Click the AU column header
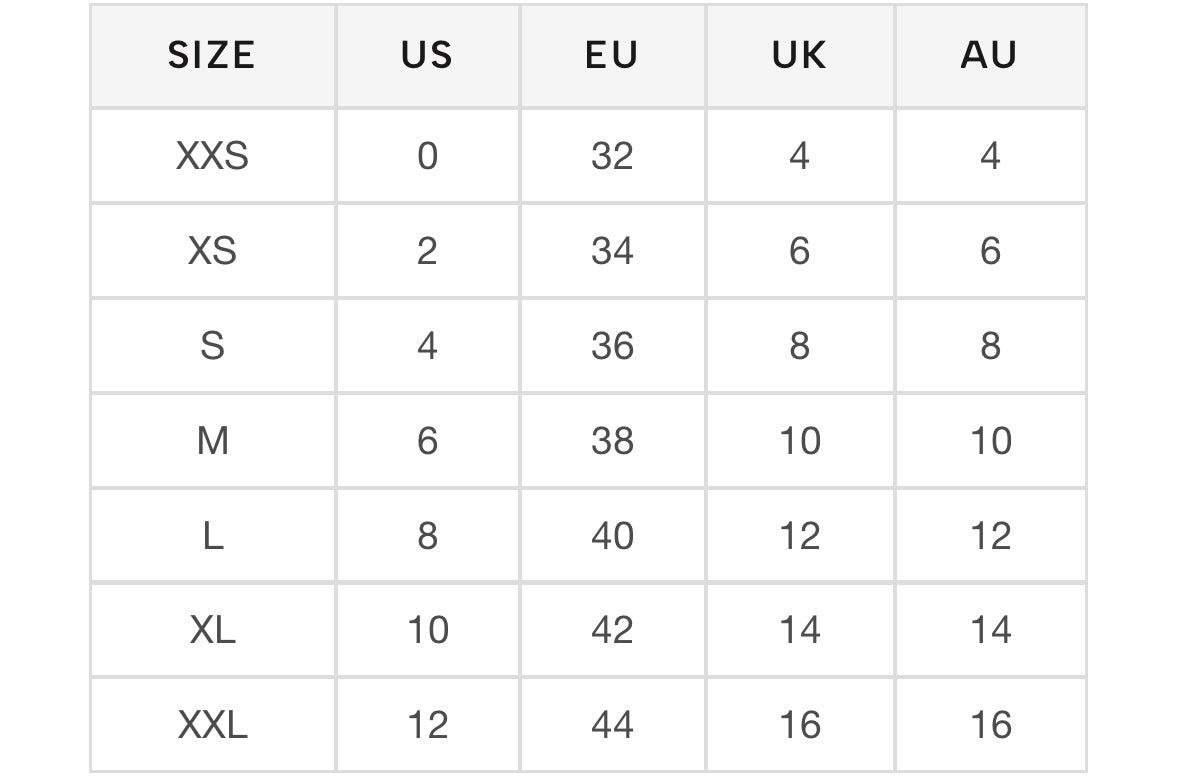Image resolution: width=1178 pixels, height=777 pixels. [x=989, y=56]
